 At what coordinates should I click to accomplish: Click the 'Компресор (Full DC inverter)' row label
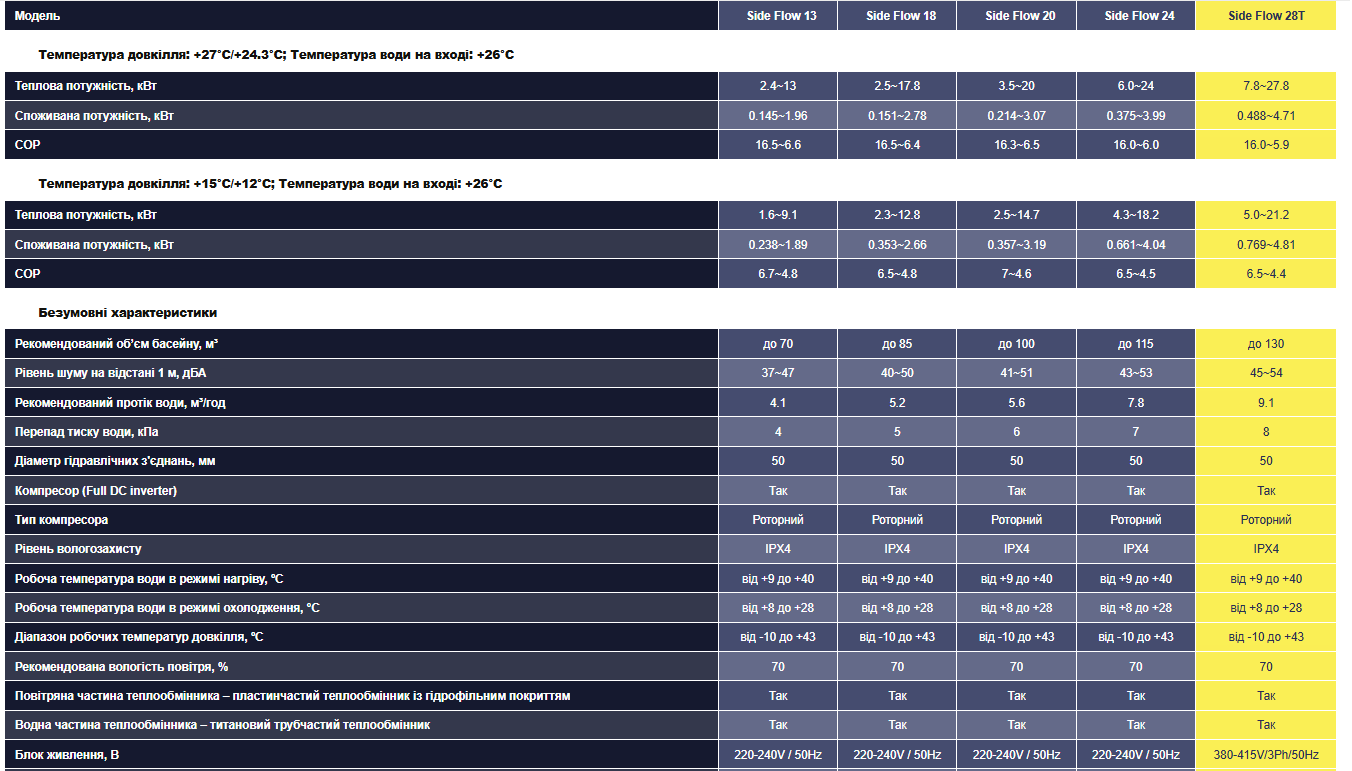(95, 491)
